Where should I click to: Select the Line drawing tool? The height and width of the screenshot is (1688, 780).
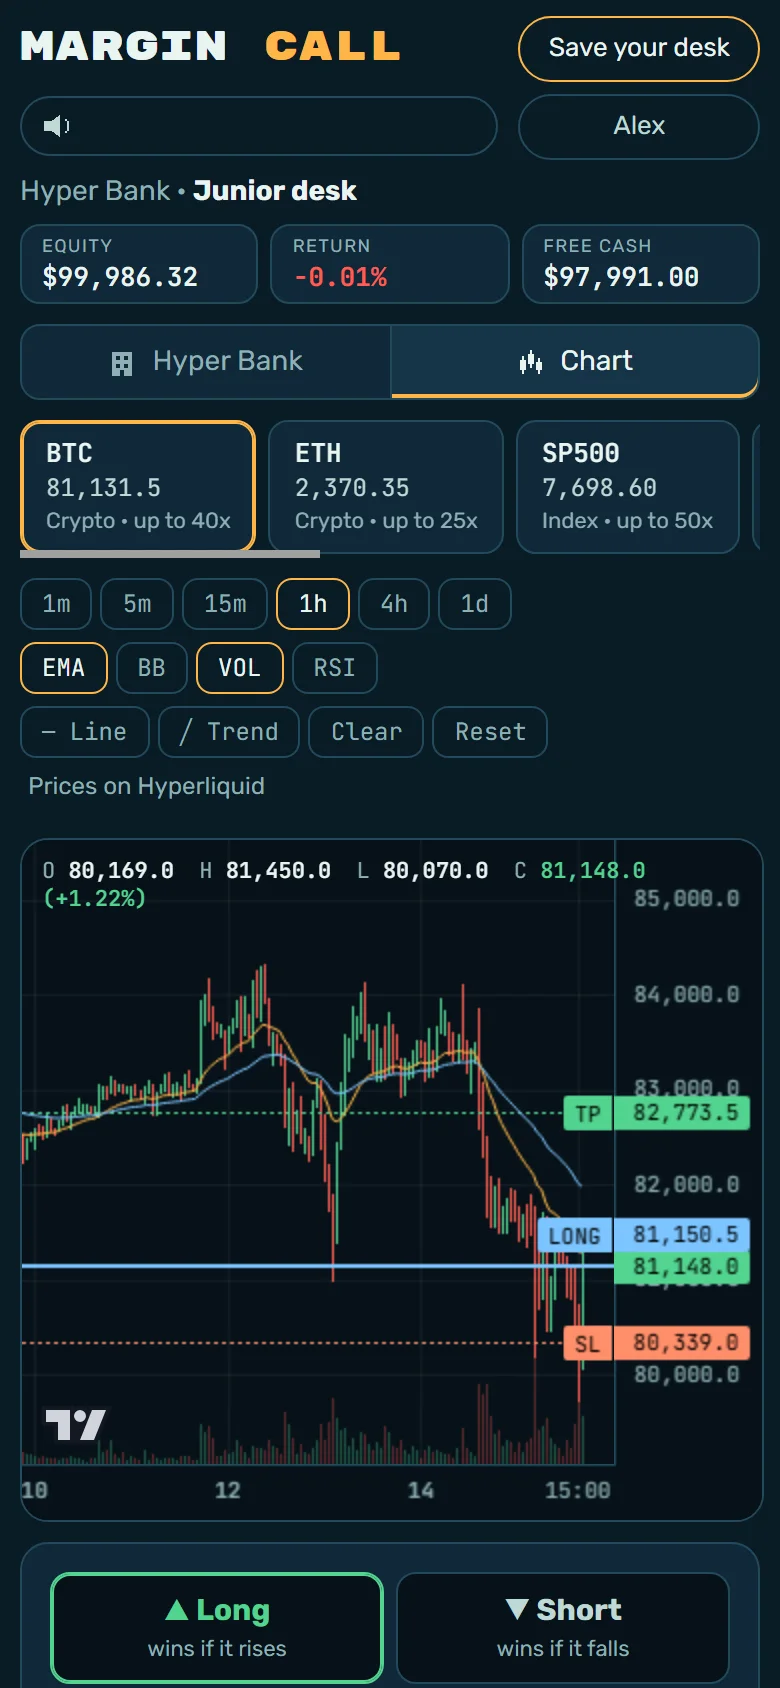[85, 732]
